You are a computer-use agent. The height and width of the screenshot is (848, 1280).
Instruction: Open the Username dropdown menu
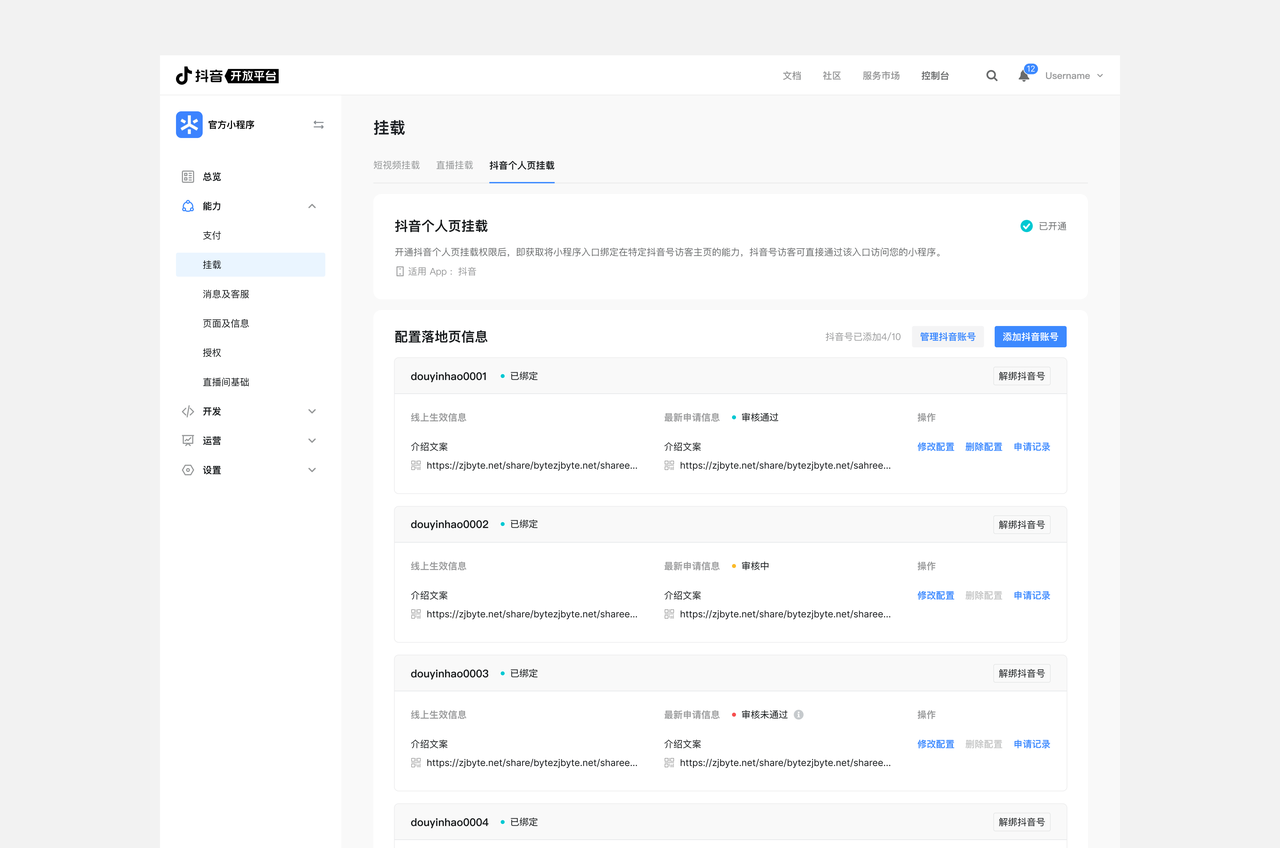[x=1074, y=76]
